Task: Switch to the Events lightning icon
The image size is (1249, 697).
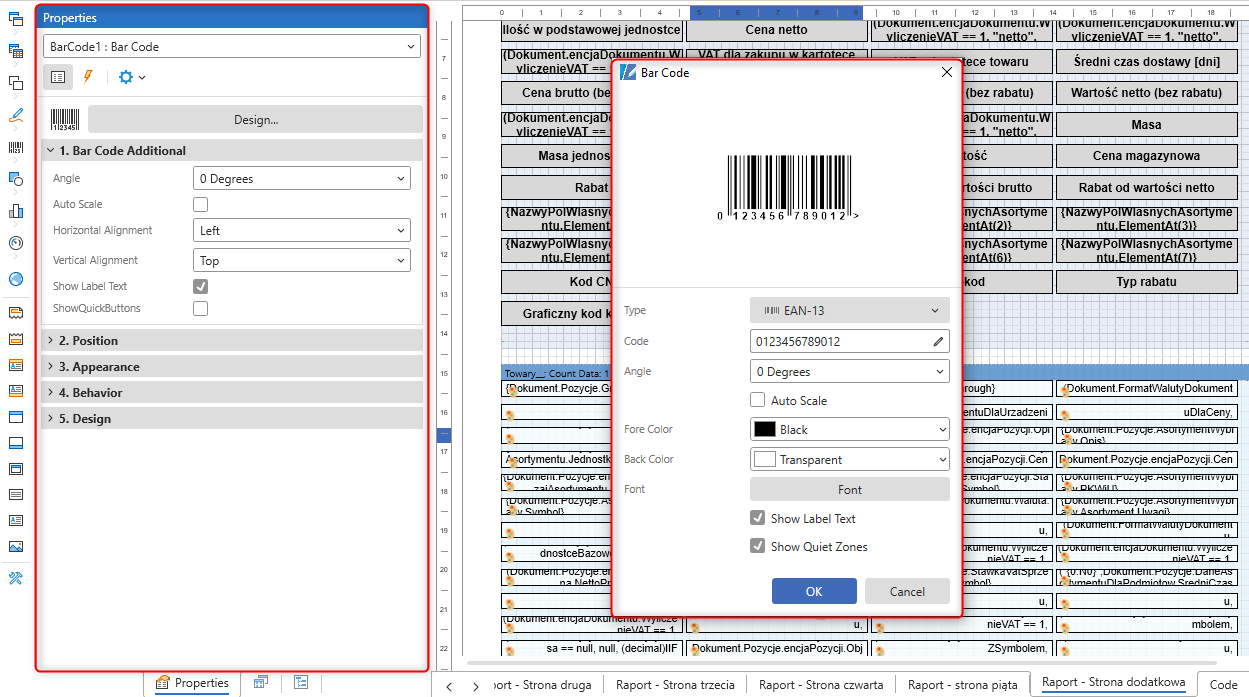Action: [88, 77]
